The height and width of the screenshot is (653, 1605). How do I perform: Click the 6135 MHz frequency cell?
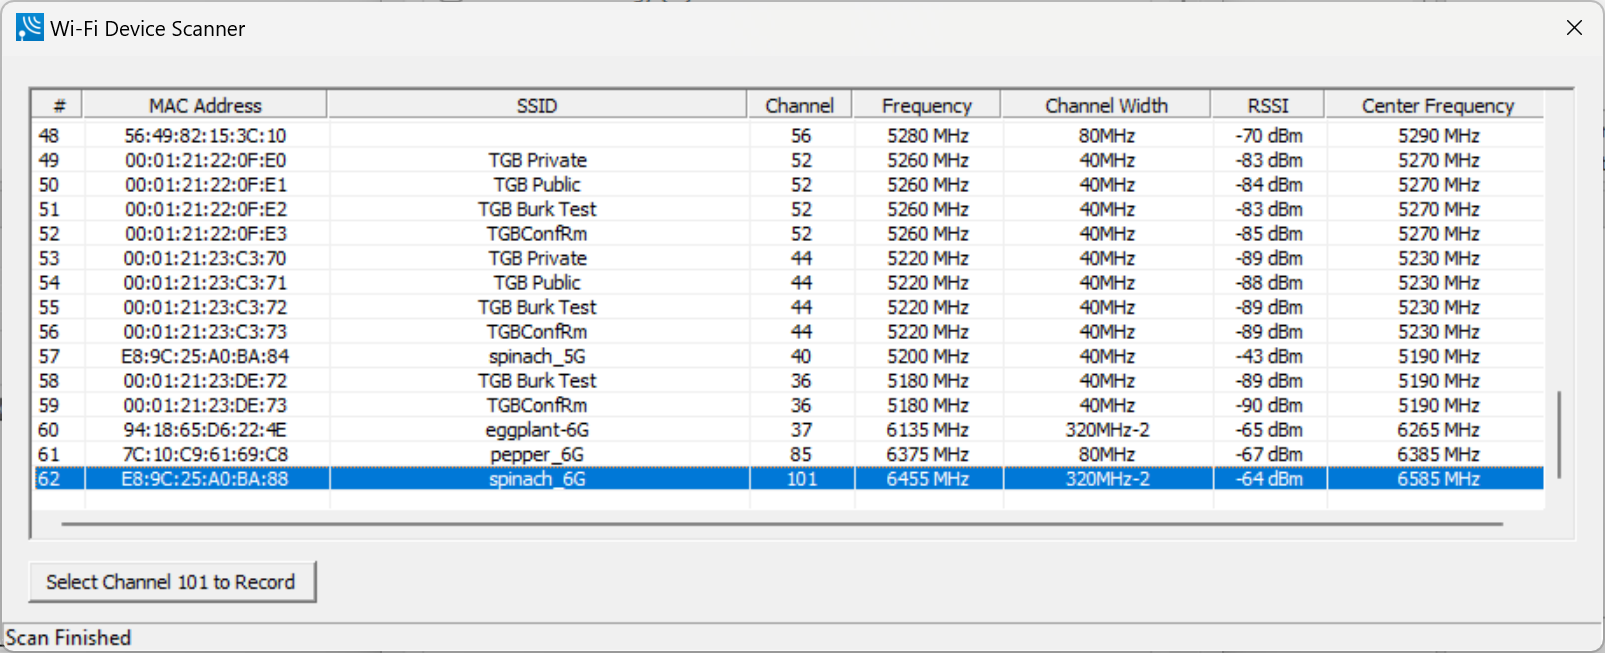point(927,429)
